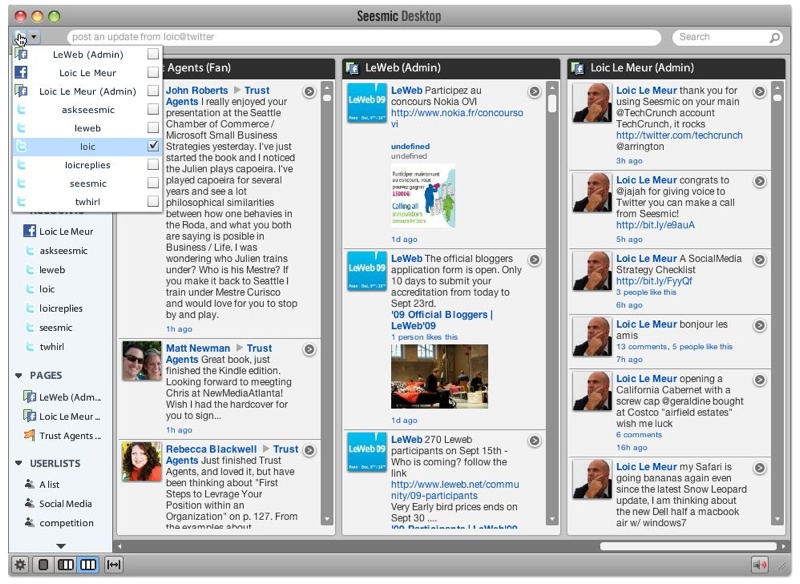
Task: Check the Loic Le Meur (Admin) checkbox
Action: (153, 91)
